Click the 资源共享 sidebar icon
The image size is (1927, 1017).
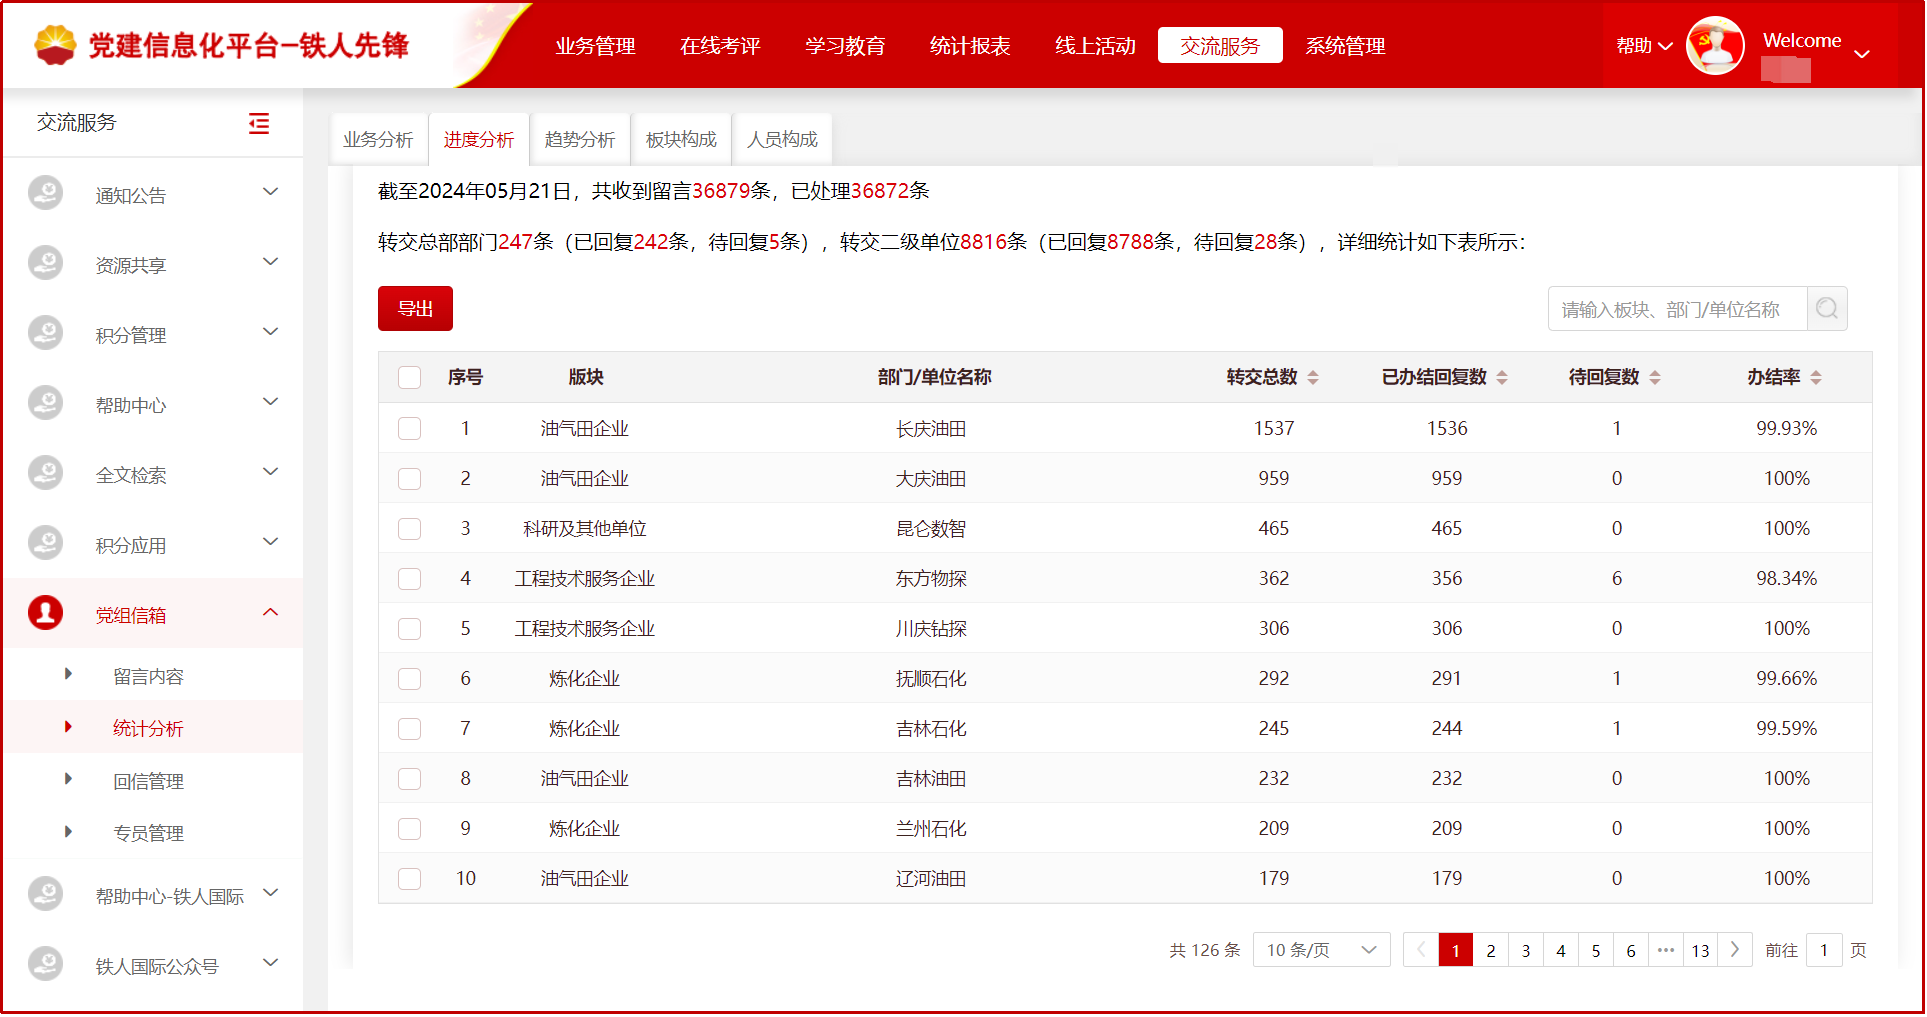[x=45, y=262]
